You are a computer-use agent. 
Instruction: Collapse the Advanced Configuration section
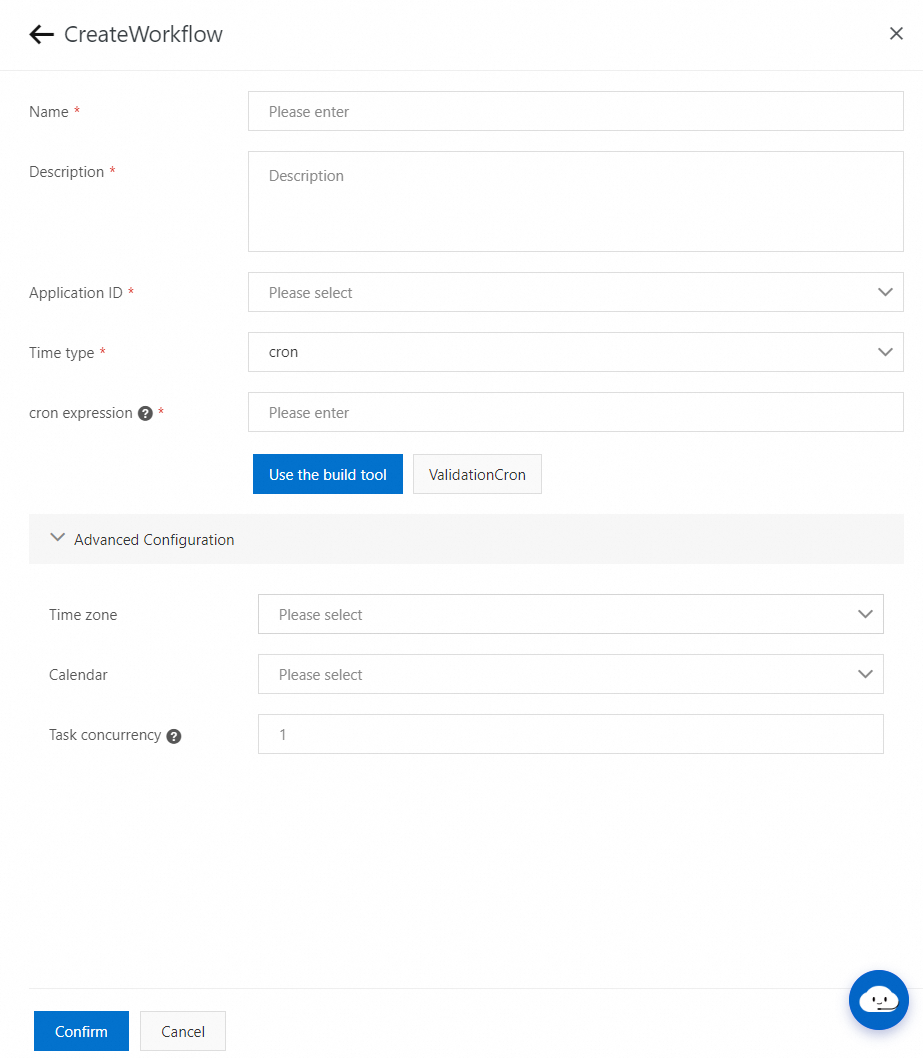click(x=58, y=539)
